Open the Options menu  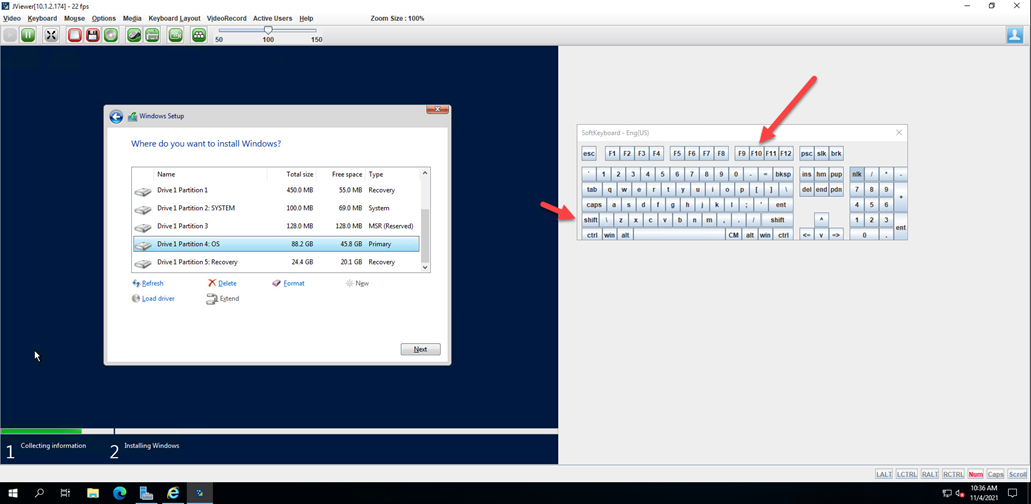point(104,18)
